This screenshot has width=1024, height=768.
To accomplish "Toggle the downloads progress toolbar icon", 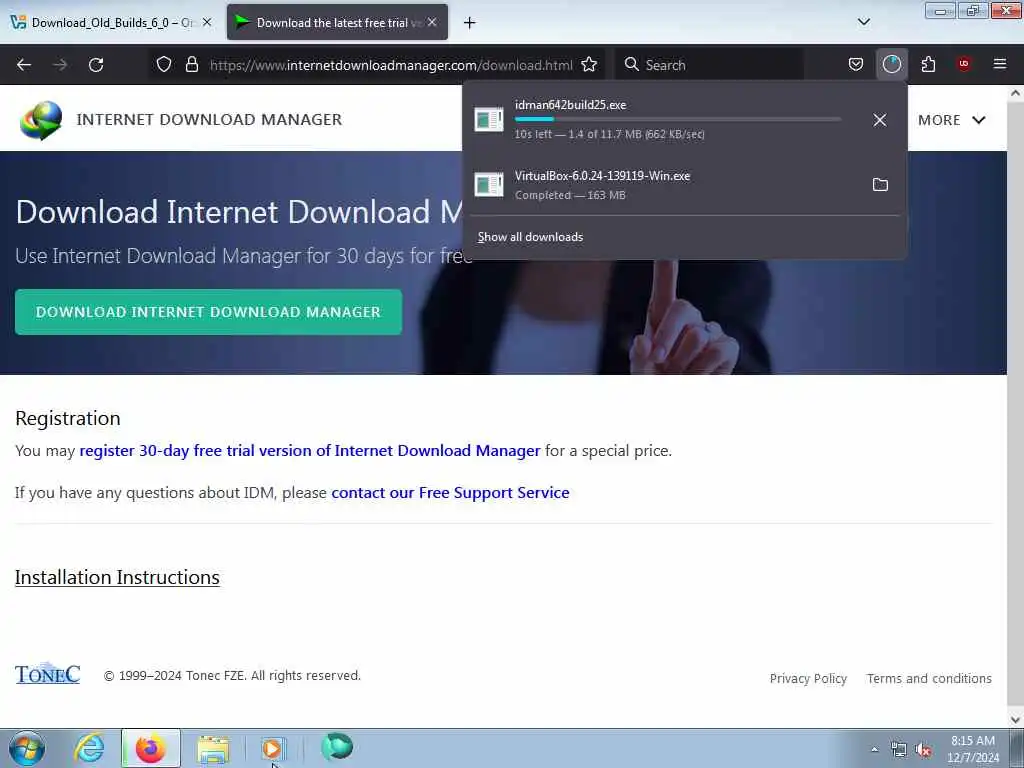I will [891, 65].
